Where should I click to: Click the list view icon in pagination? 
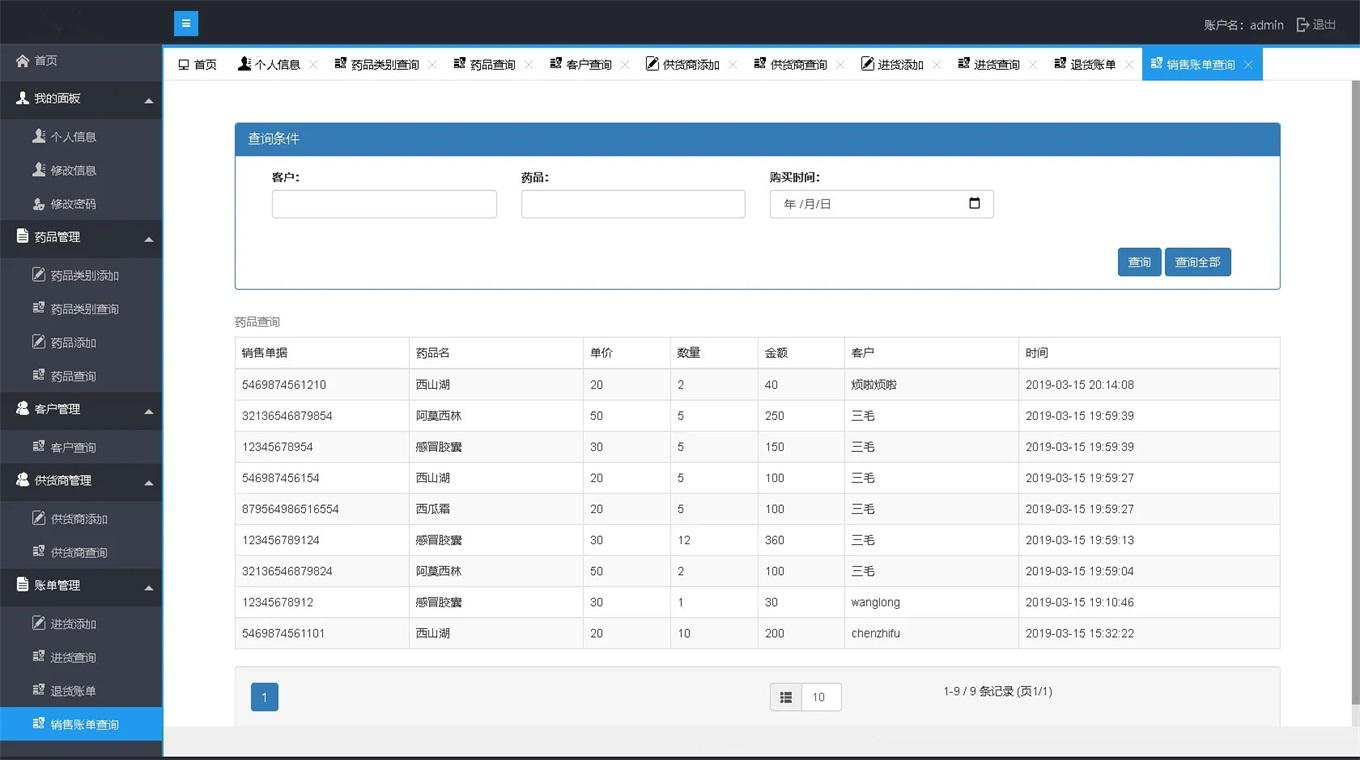tap(786, 697)
